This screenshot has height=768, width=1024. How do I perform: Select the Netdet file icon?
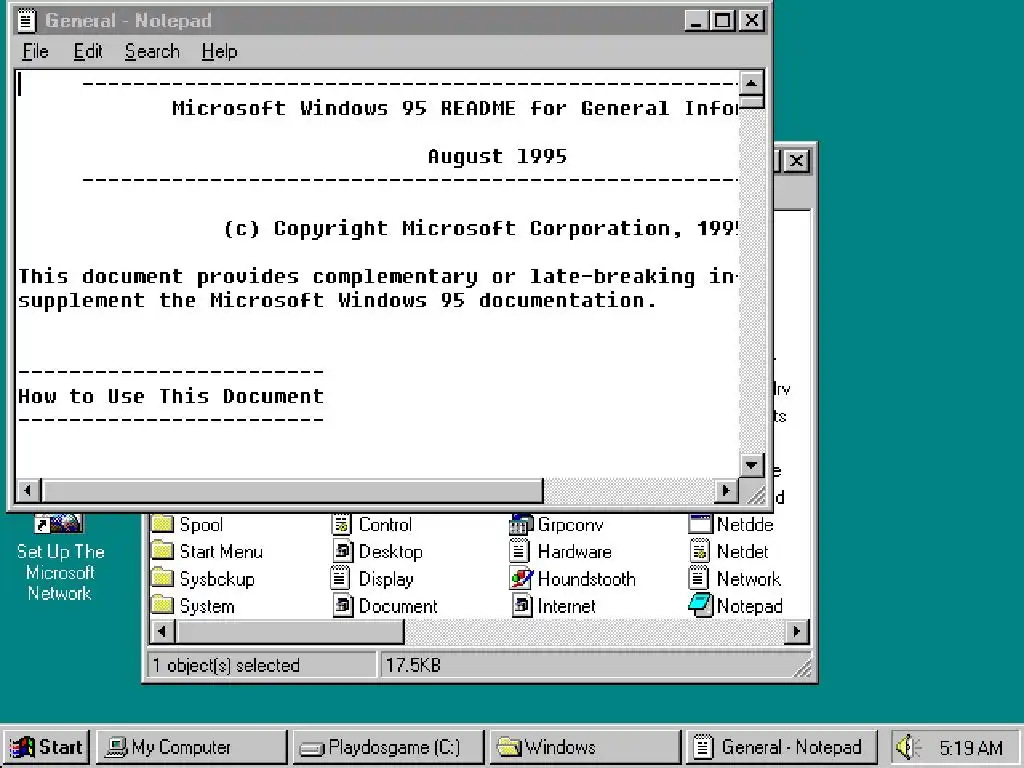(x=699, y=551)
